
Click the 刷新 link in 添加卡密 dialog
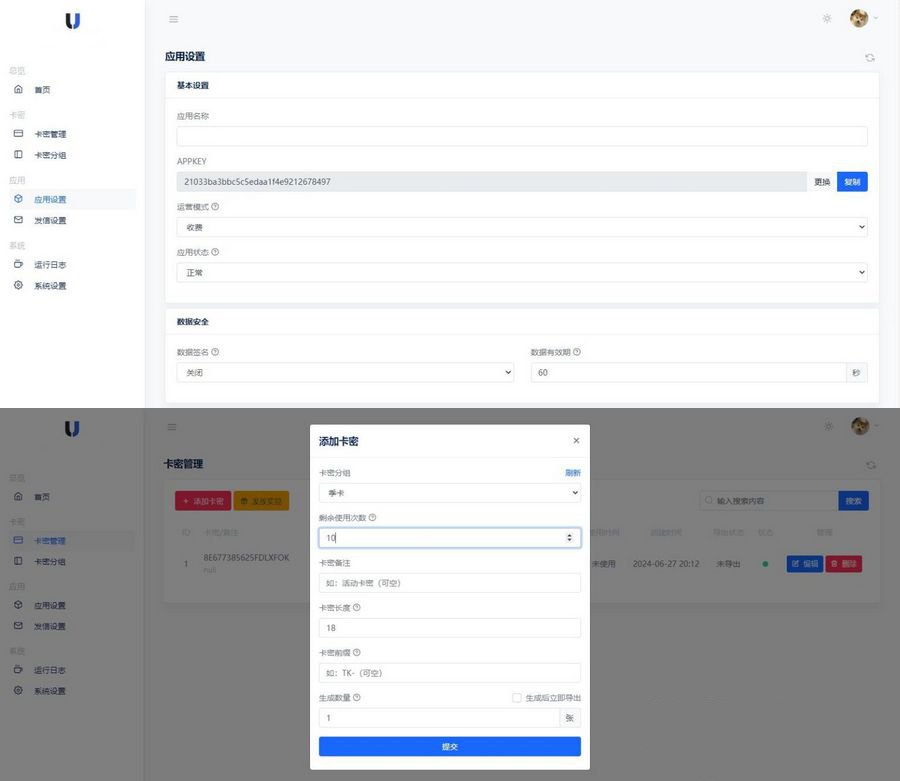(x=572, y=473)
